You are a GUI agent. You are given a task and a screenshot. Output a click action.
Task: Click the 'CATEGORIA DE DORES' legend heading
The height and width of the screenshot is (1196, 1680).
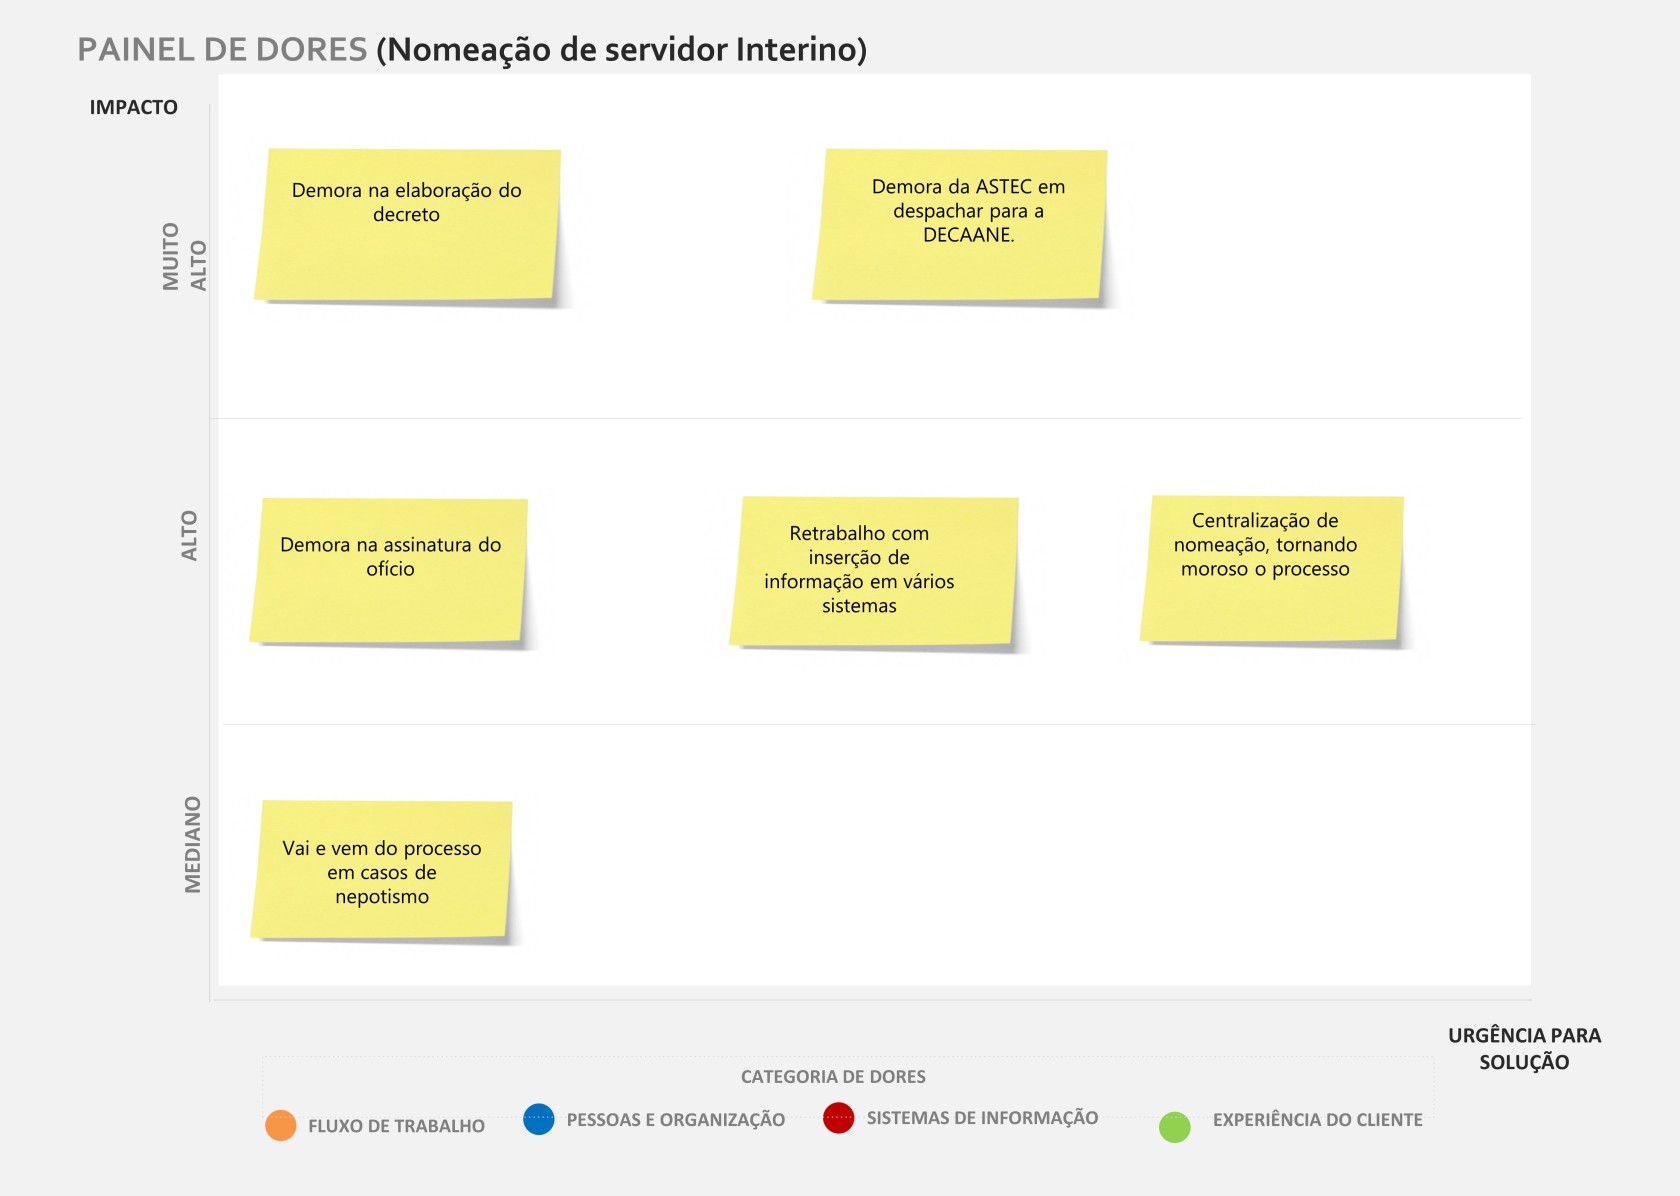833,1077
